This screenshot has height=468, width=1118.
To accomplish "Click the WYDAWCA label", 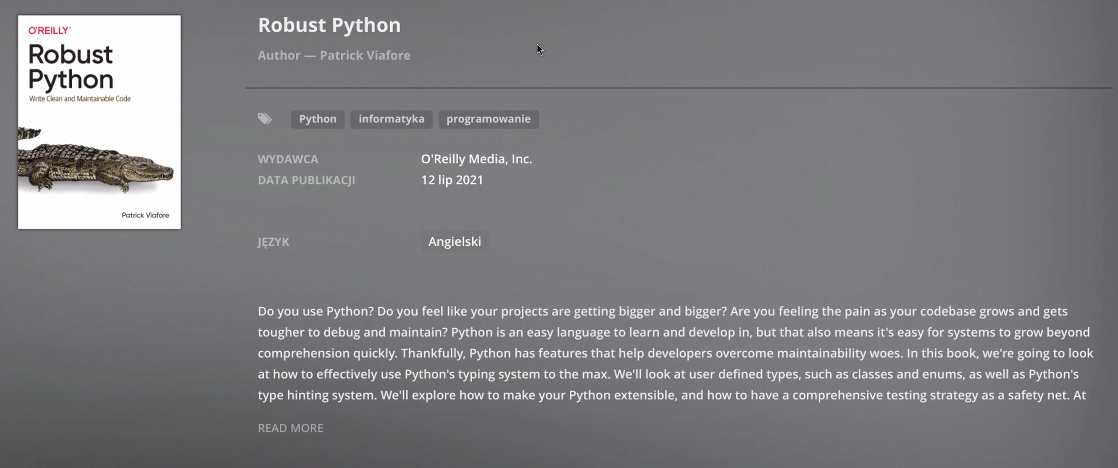I will (x=288, y=159).
